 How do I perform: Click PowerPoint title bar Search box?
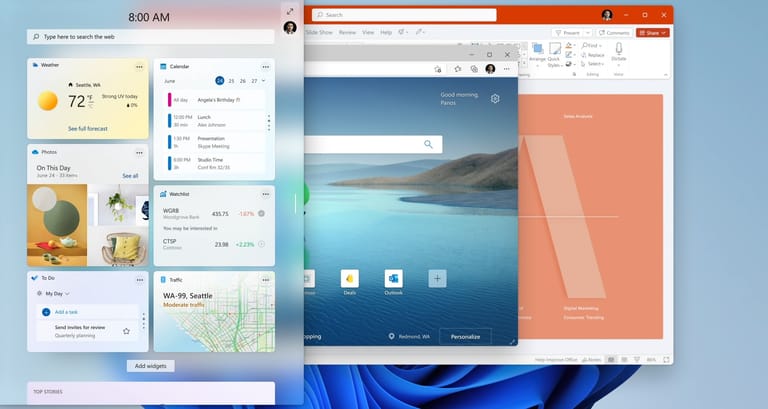[x=404, y=15]
